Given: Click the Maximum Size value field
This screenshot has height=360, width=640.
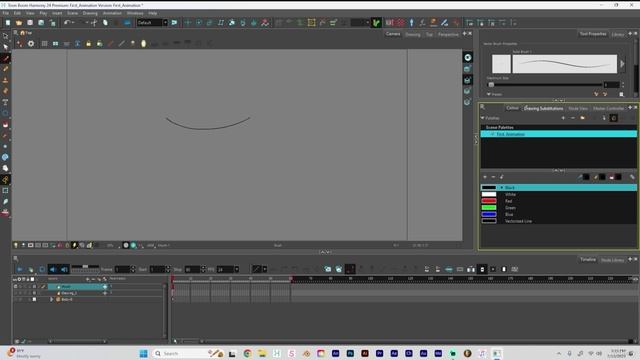Looking at the screenshot, I should [611, 84].
